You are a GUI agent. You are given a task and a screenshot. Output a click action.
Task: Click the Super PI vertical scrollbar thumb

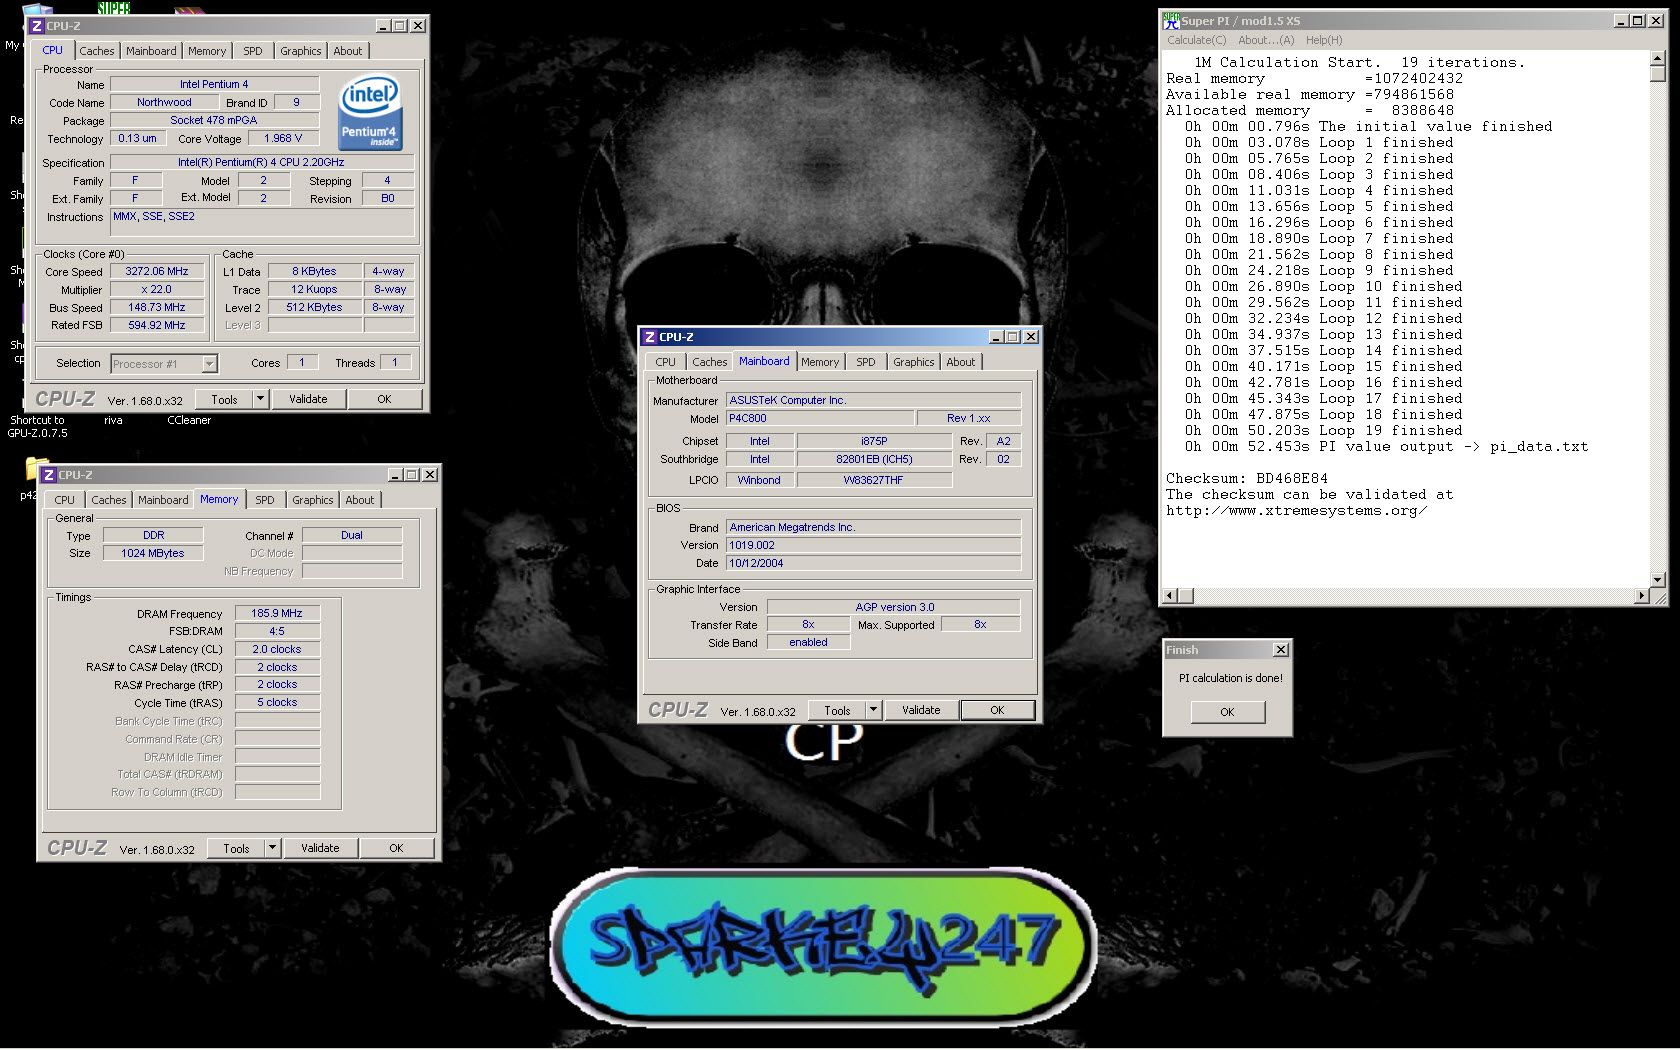(1658, 75)
